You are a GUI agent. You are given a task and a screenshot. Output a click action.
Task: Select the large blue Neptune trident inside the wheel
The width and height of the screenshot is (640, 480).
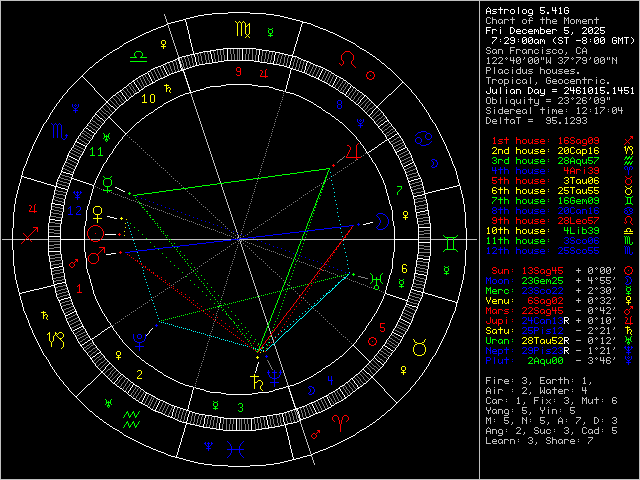coord(274,378)
